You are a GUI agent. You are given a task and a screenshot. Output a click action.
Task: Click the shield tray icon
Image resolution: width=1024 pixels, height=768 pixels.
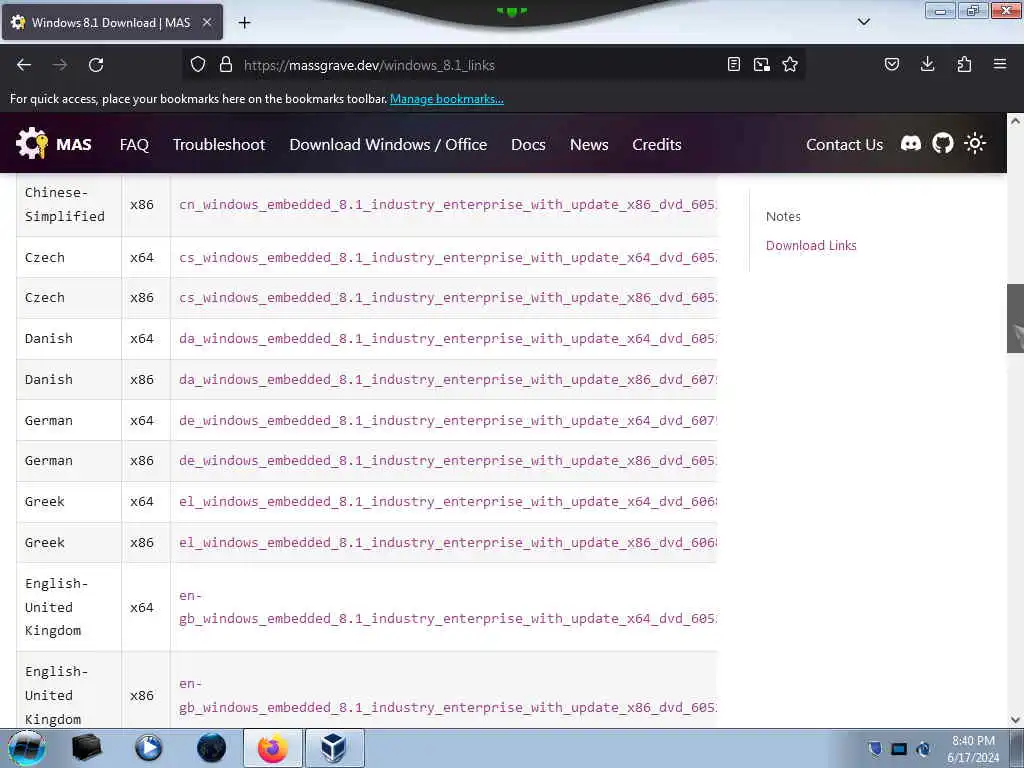click(875, 748)
